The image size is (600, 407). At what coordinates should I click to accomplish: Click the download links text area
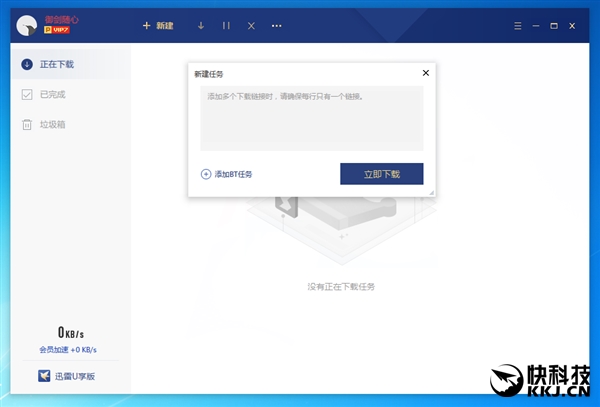coord(312,118)
